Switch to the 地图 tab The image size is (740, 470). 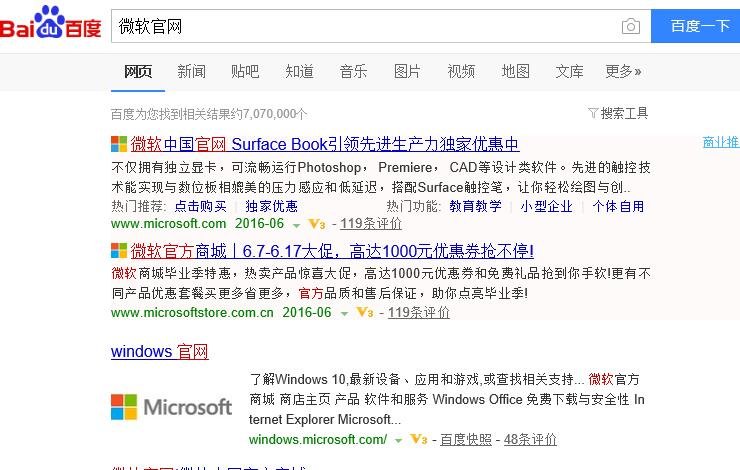515,71
